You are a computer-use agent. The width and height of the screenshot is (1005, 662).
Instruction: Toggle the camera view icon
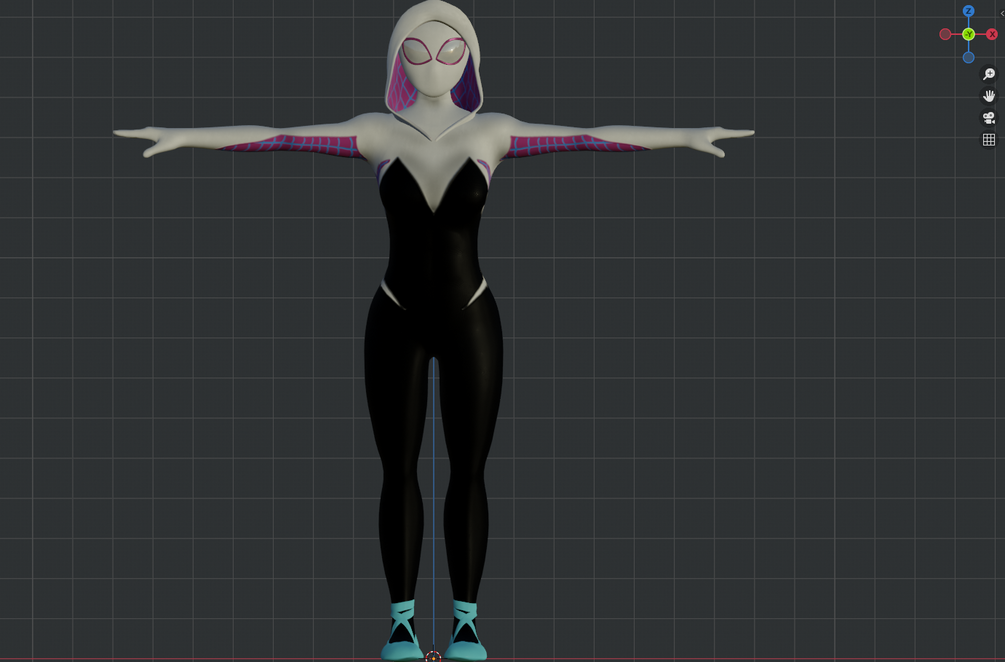click(989, 118)
